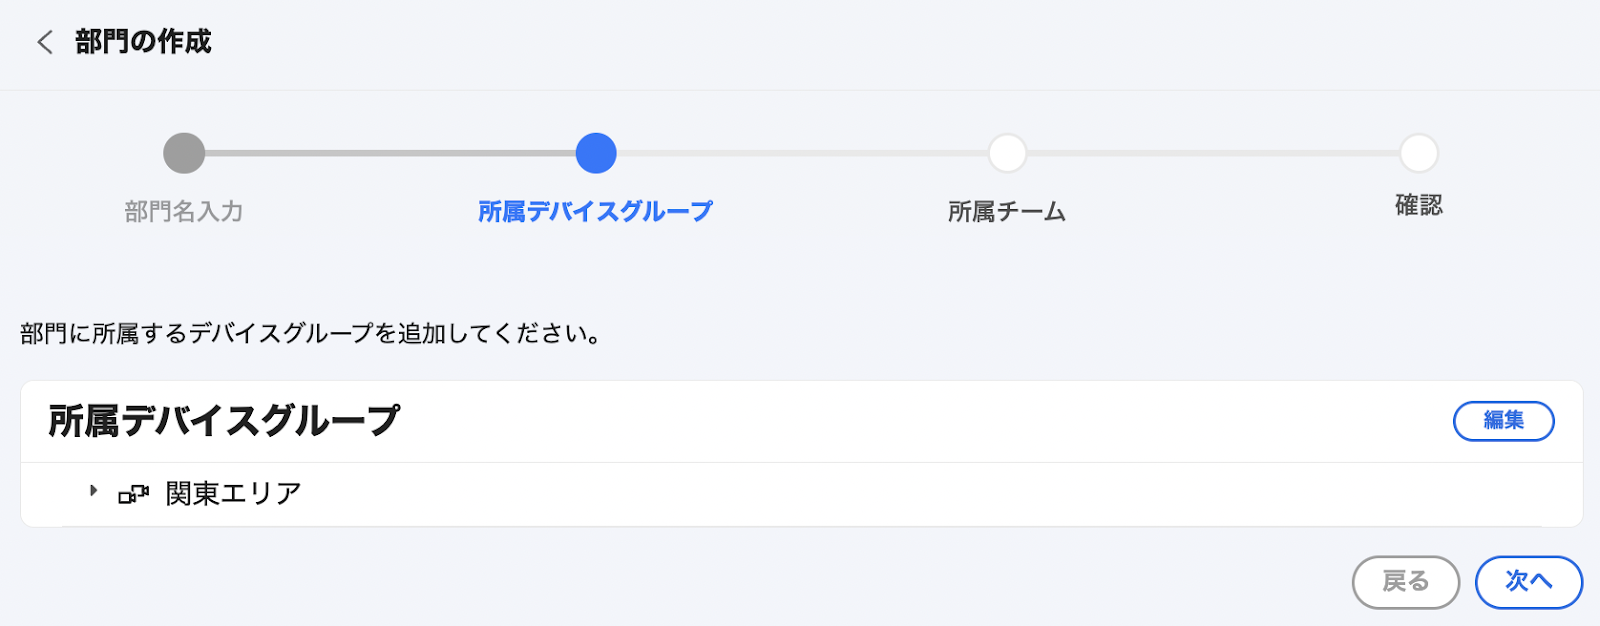Select the 関東エリア tree item

[233, 493]
